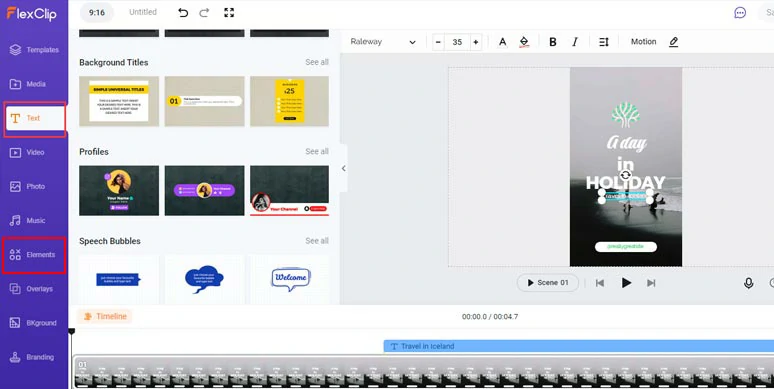The height and width of the screenshot is (389, 774).
Task: Select the Travel in Iceland text track
Action: [x=579, y=346]
